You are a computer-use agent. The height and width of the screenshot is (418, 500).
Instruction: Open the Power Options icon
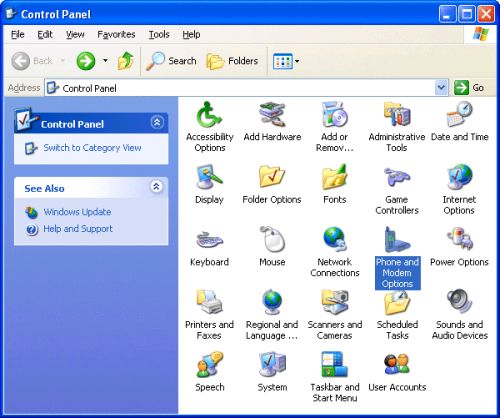[x=459, y=239]
